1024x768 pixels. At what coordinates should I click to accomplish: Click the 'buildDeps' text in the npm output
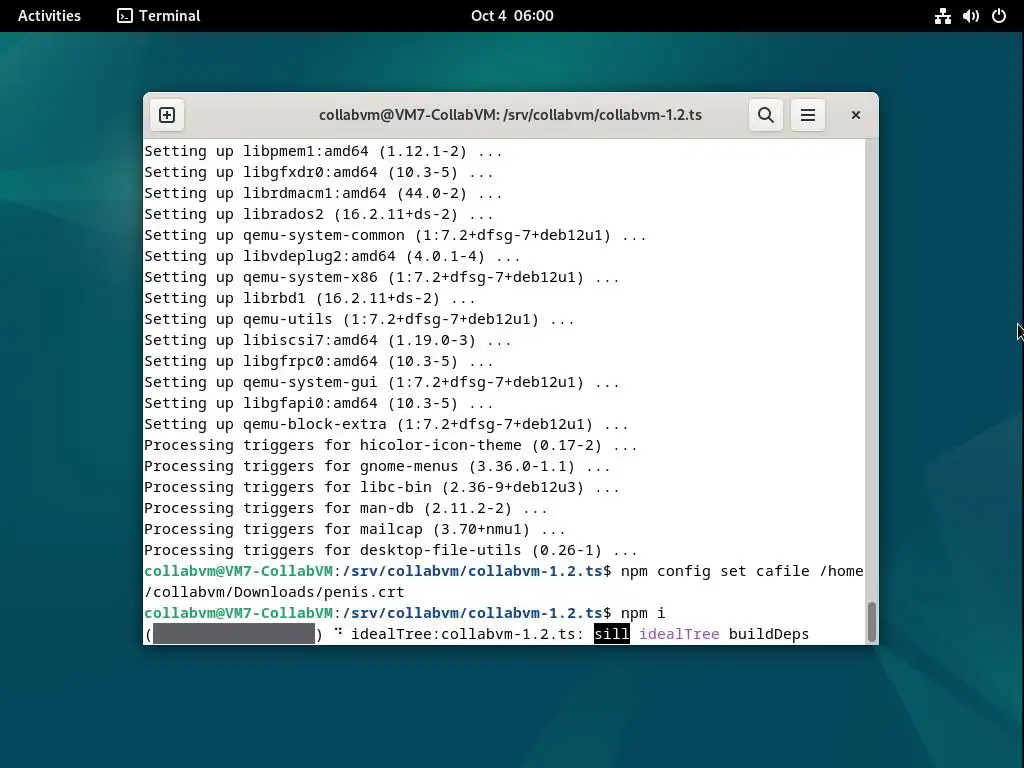769,633
